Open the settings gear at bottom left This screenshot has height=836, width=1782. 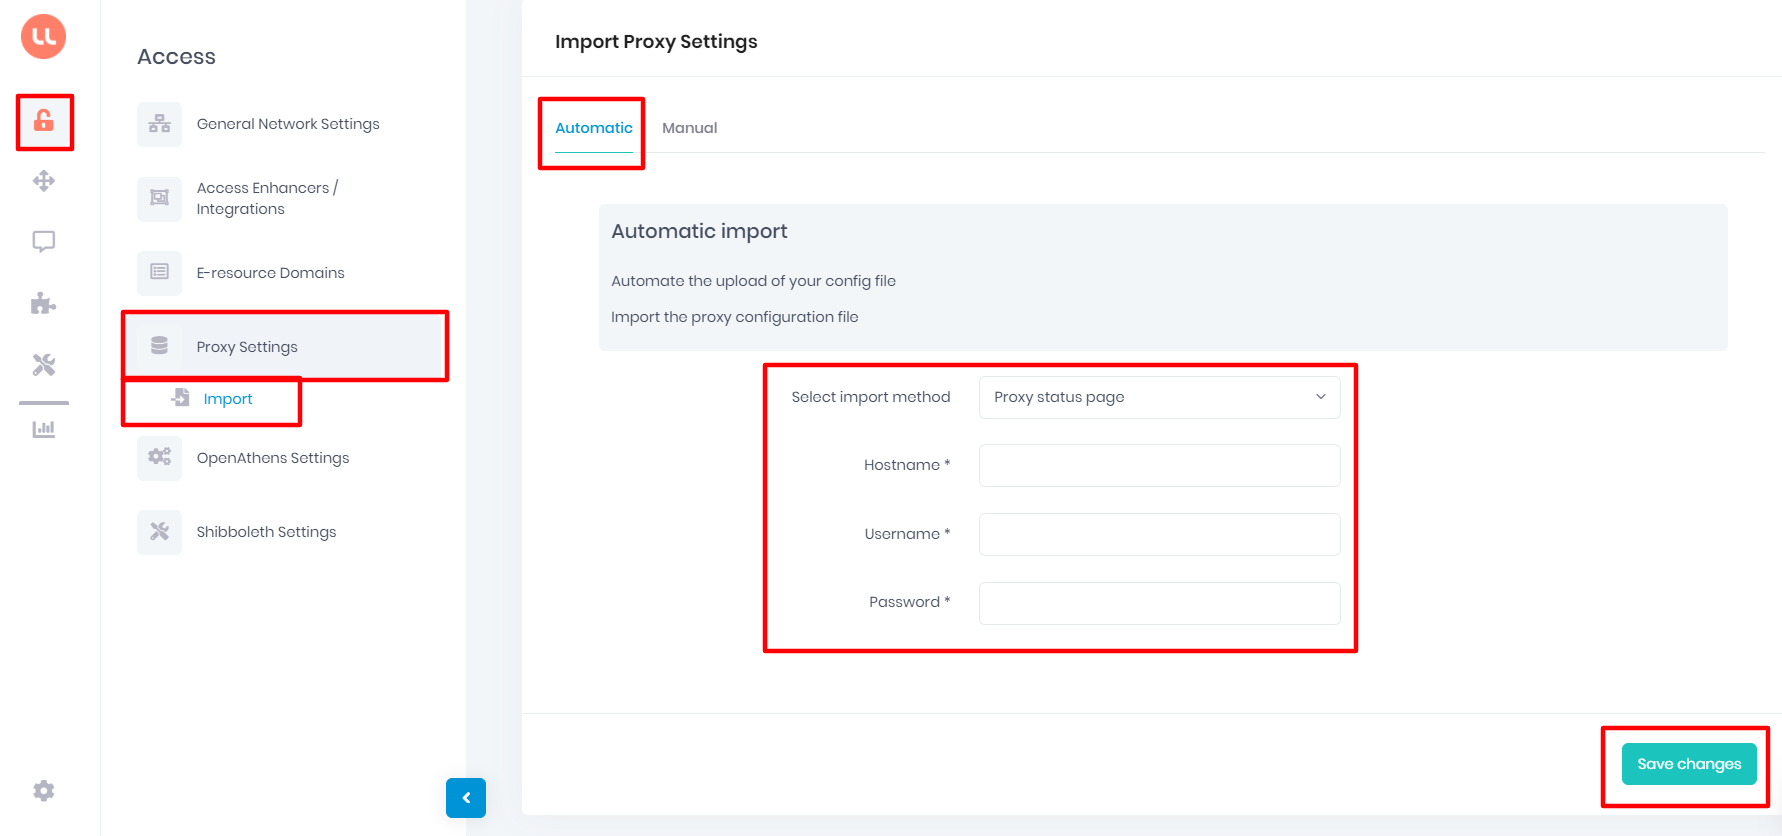tap(43, 790)
